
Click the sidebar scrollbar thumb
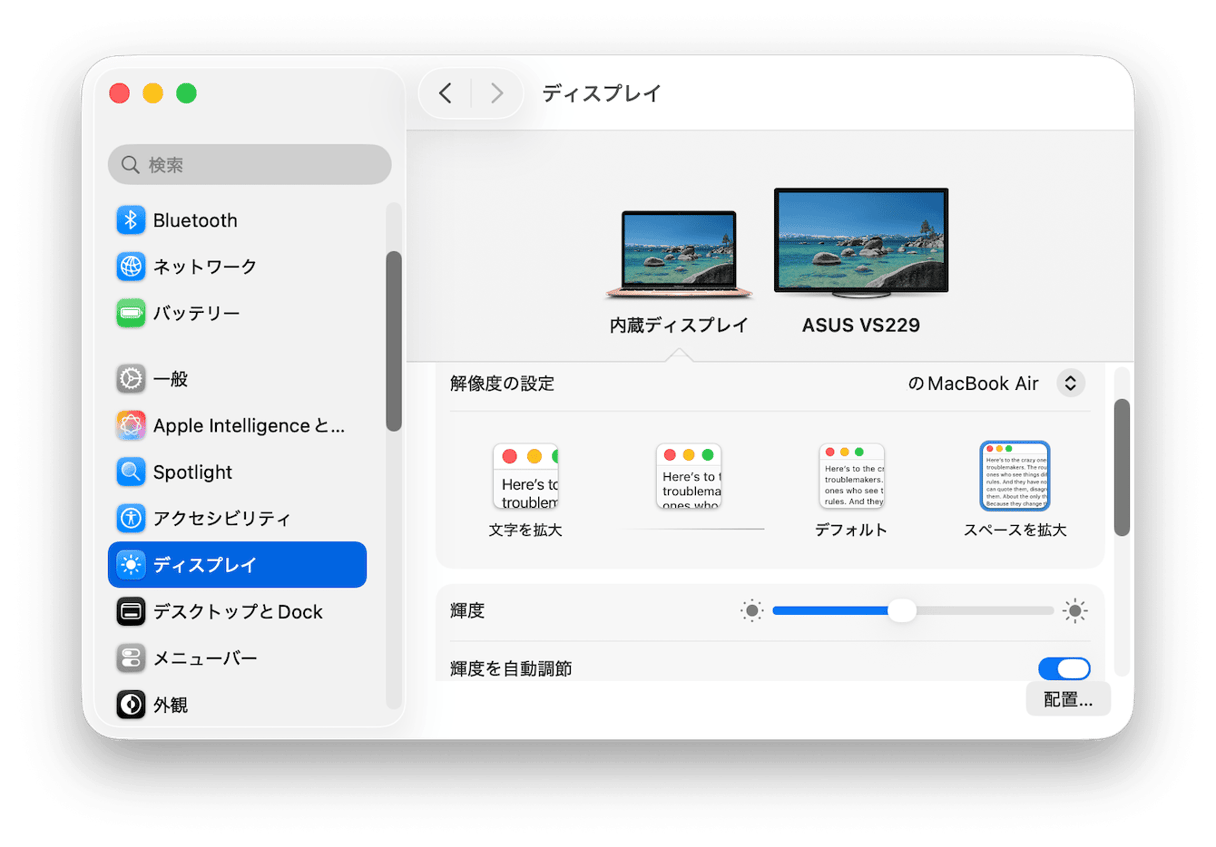(394, 341)
